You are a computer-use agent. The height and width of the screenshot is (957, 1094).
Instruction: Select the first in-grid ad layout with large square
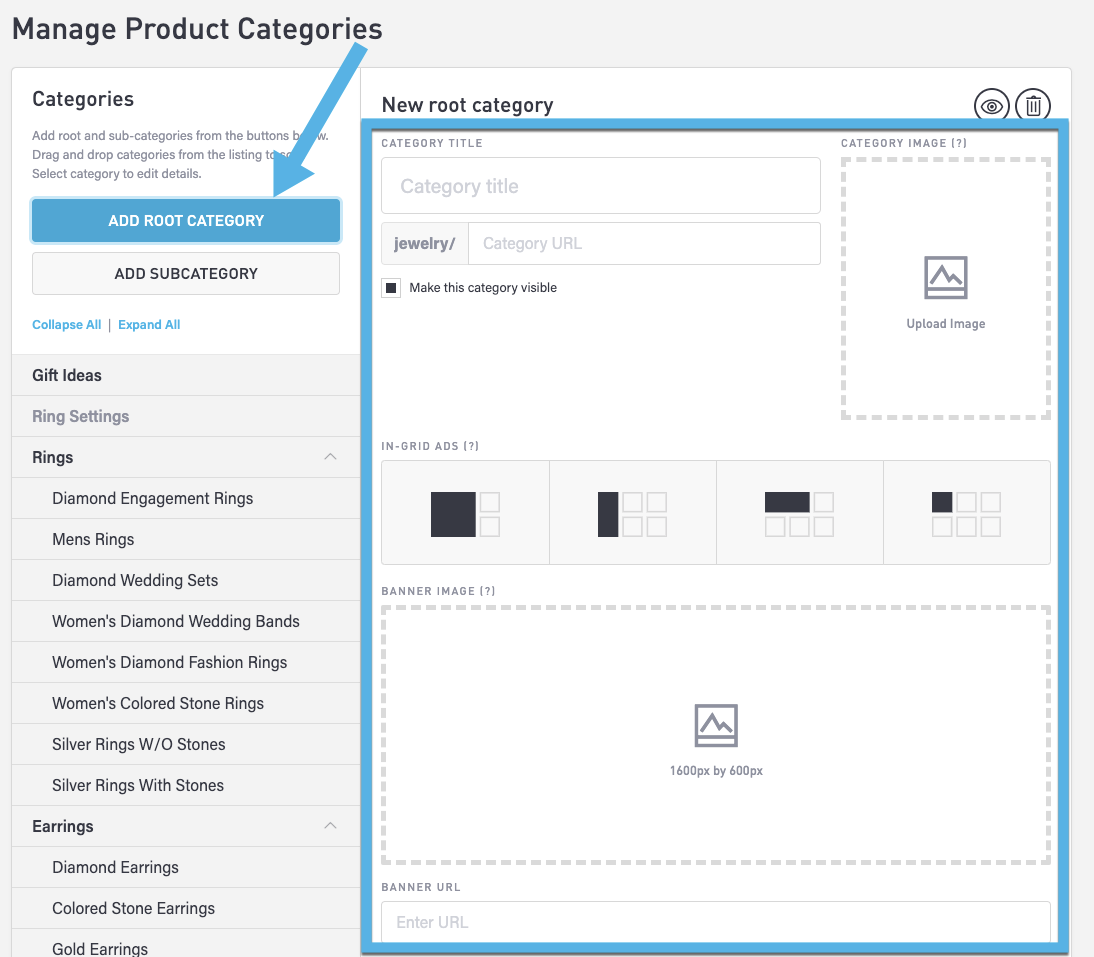pyautogui.click(x=465, y=513)
